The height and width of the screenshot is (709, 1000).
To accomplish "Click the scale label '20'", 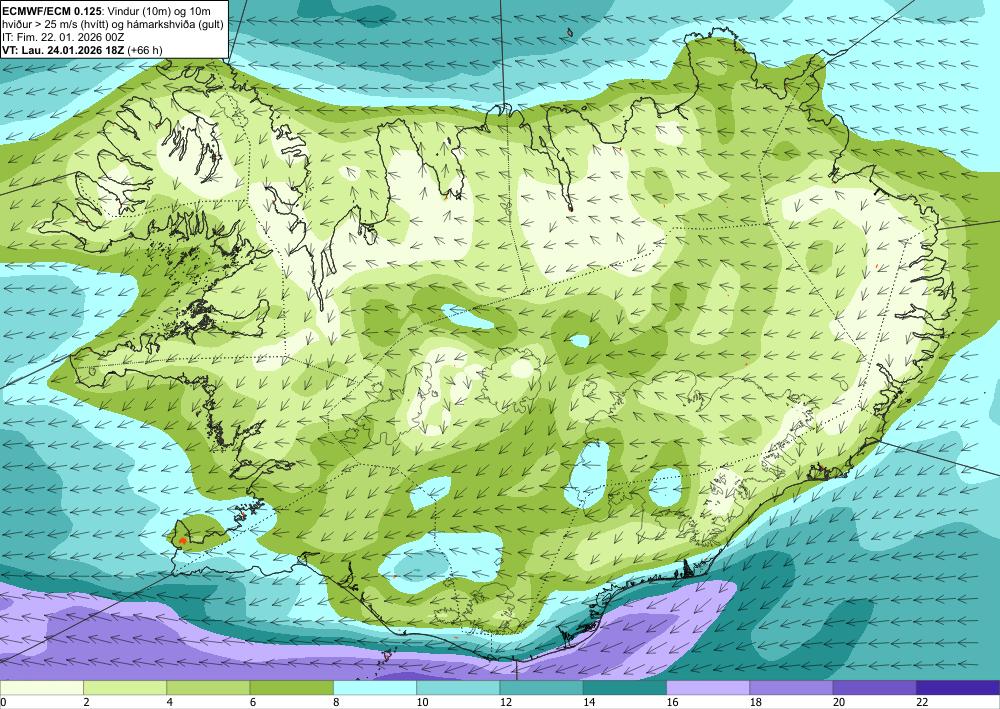I will point(839,703).
